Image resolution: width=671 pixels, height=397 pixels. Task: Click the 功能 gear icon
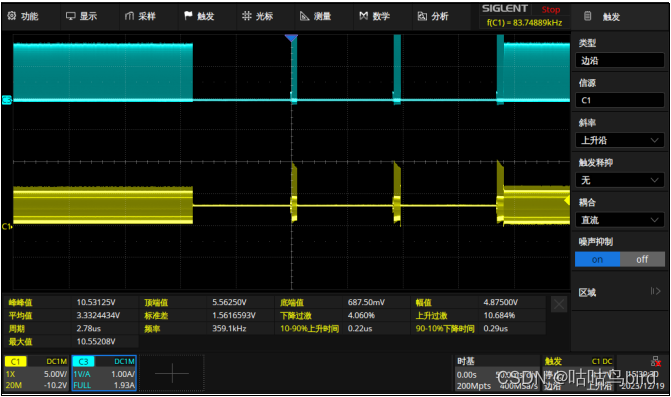point(12,16)
